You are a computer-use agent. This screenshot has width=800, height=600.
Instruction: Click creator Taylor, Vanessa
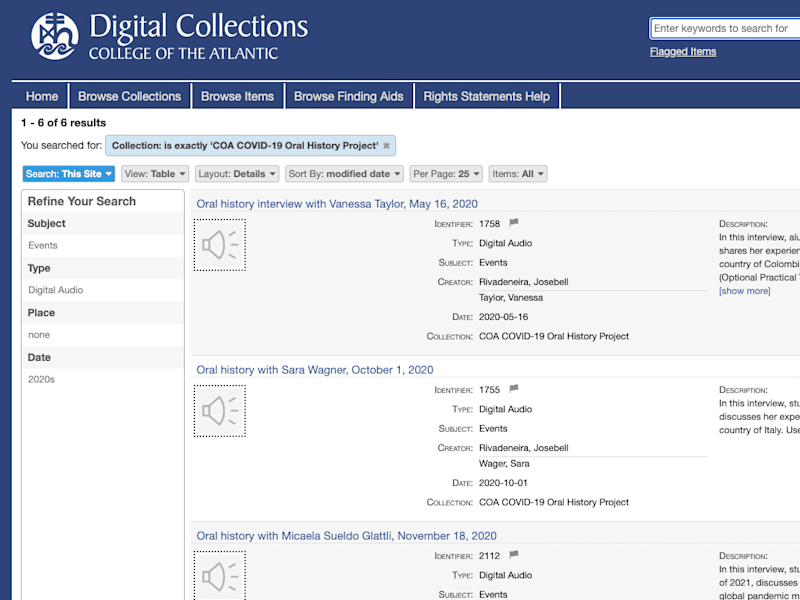[511, 297]
